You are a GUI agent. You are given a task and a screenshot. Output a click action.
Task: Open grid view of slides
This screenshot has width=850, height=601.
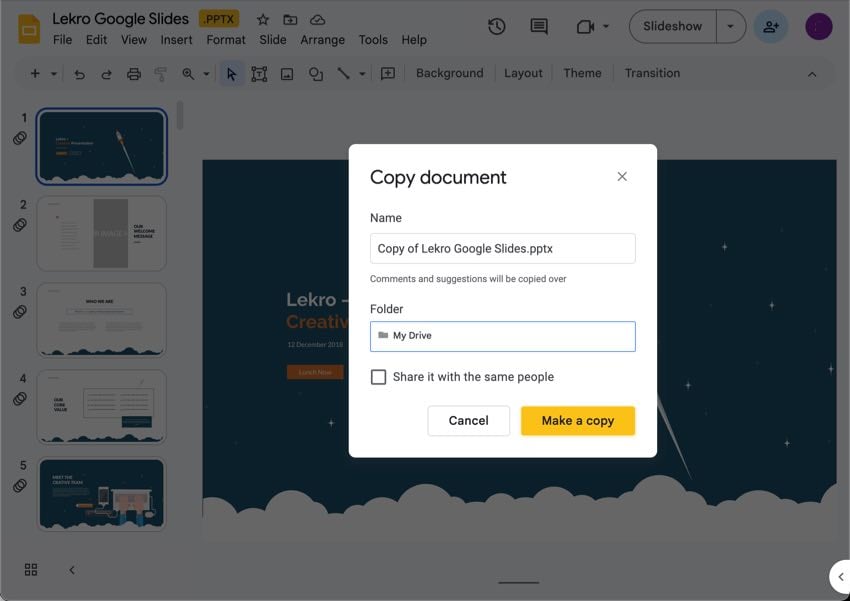coord(31,569)
